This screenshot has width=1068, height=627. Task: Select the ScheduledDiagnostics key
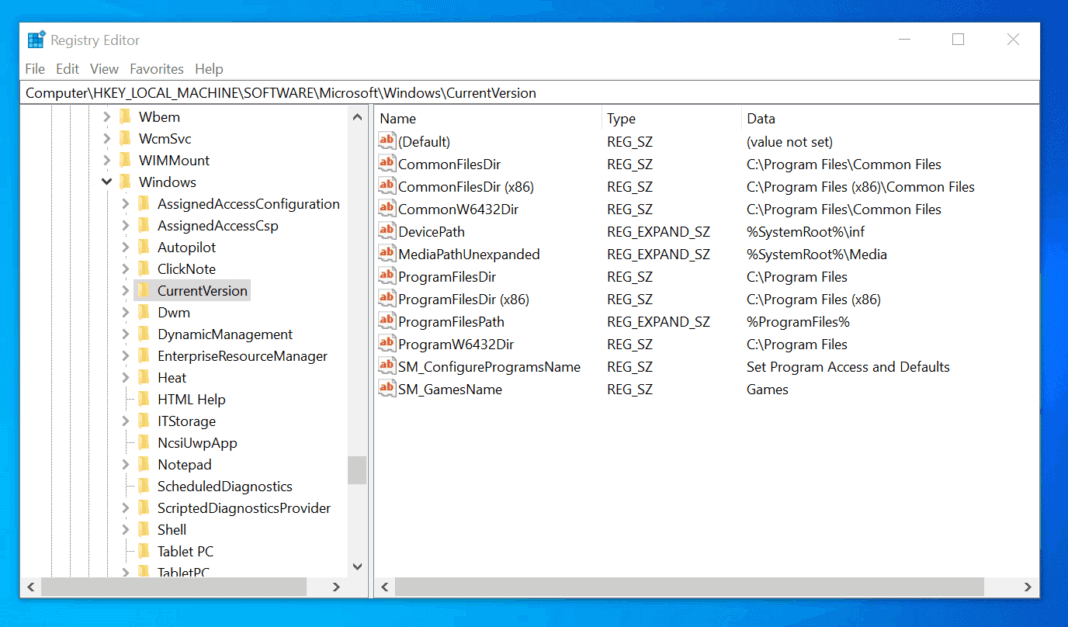pyautogui.click(x=224, y=486)
